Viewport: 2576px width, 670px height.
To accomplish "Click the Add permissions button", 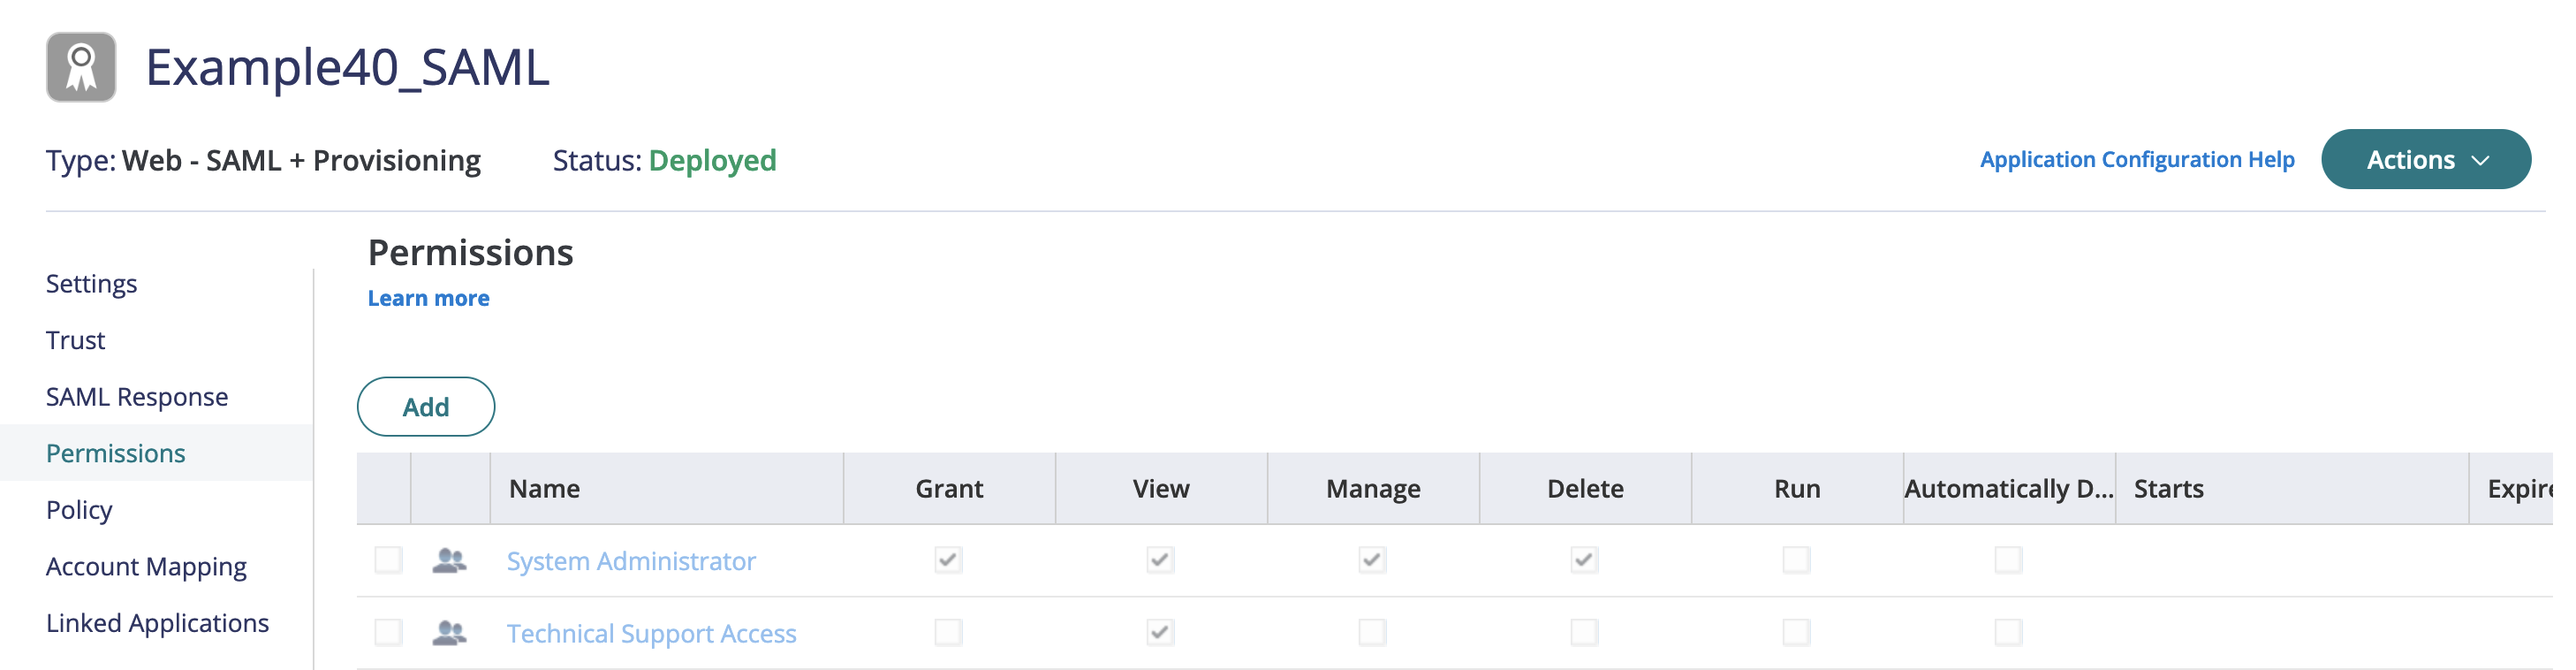I will point(426,407).
